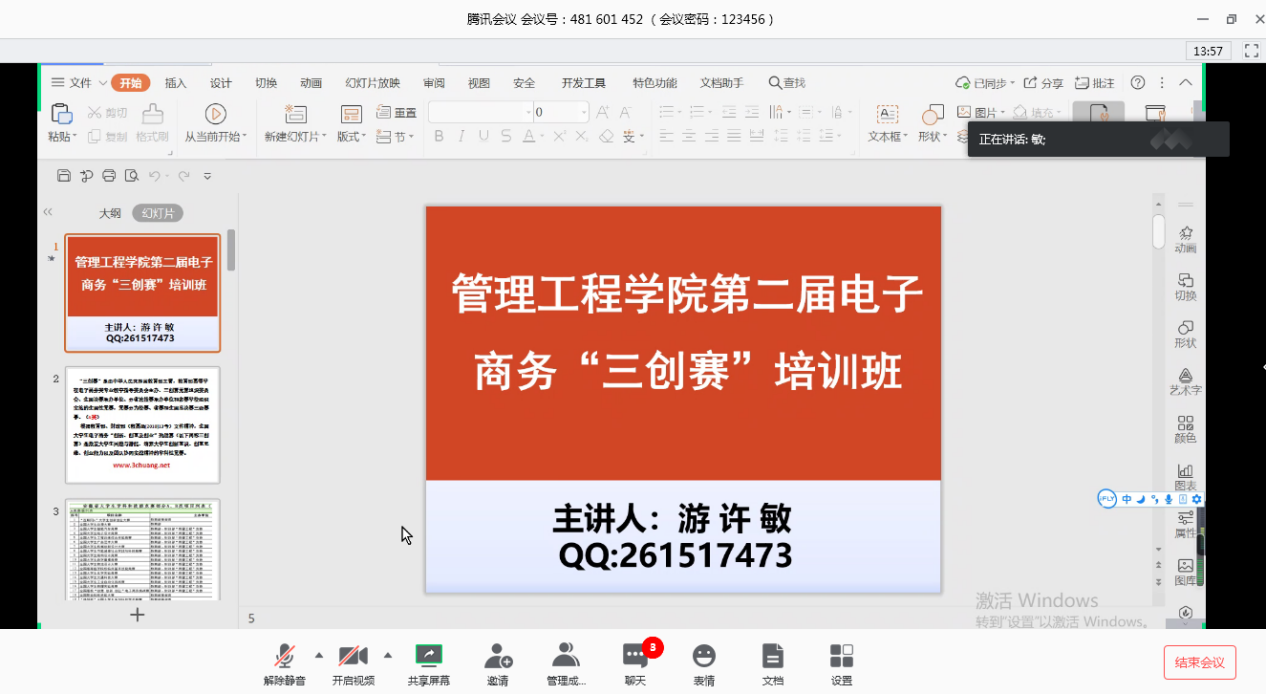This screenshot has height=694, width=1266.
Task: Switch to the 幻灯片放映 ribbon tab
Action: point(373,83)
